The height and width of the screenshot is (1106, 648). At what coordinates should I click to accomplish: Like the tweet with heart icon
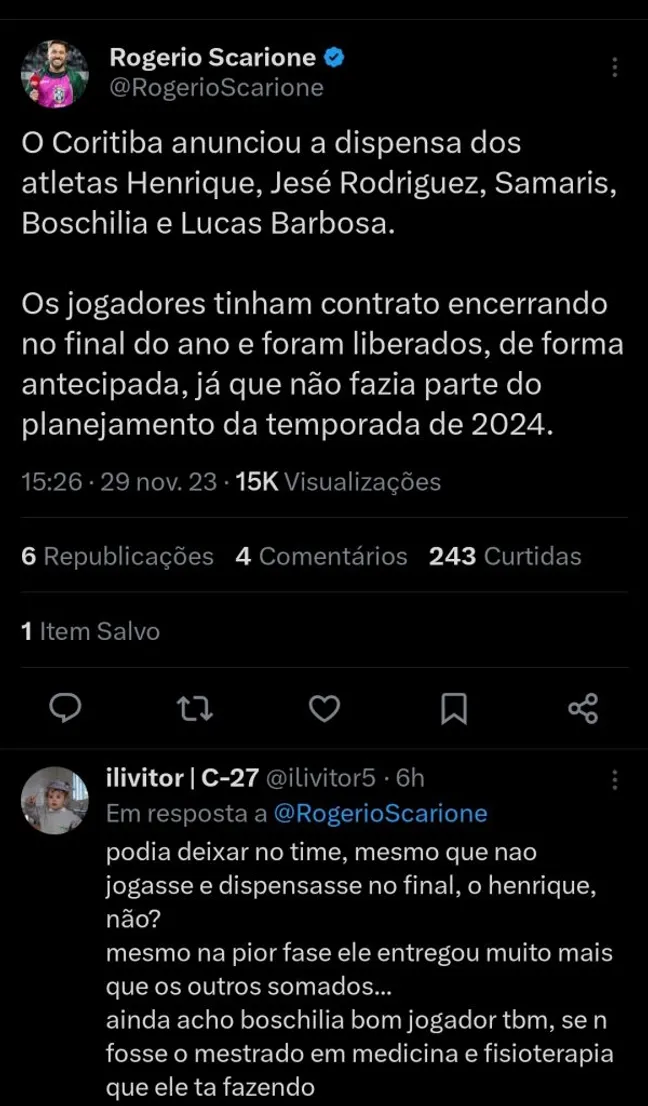tap(324, 709)
